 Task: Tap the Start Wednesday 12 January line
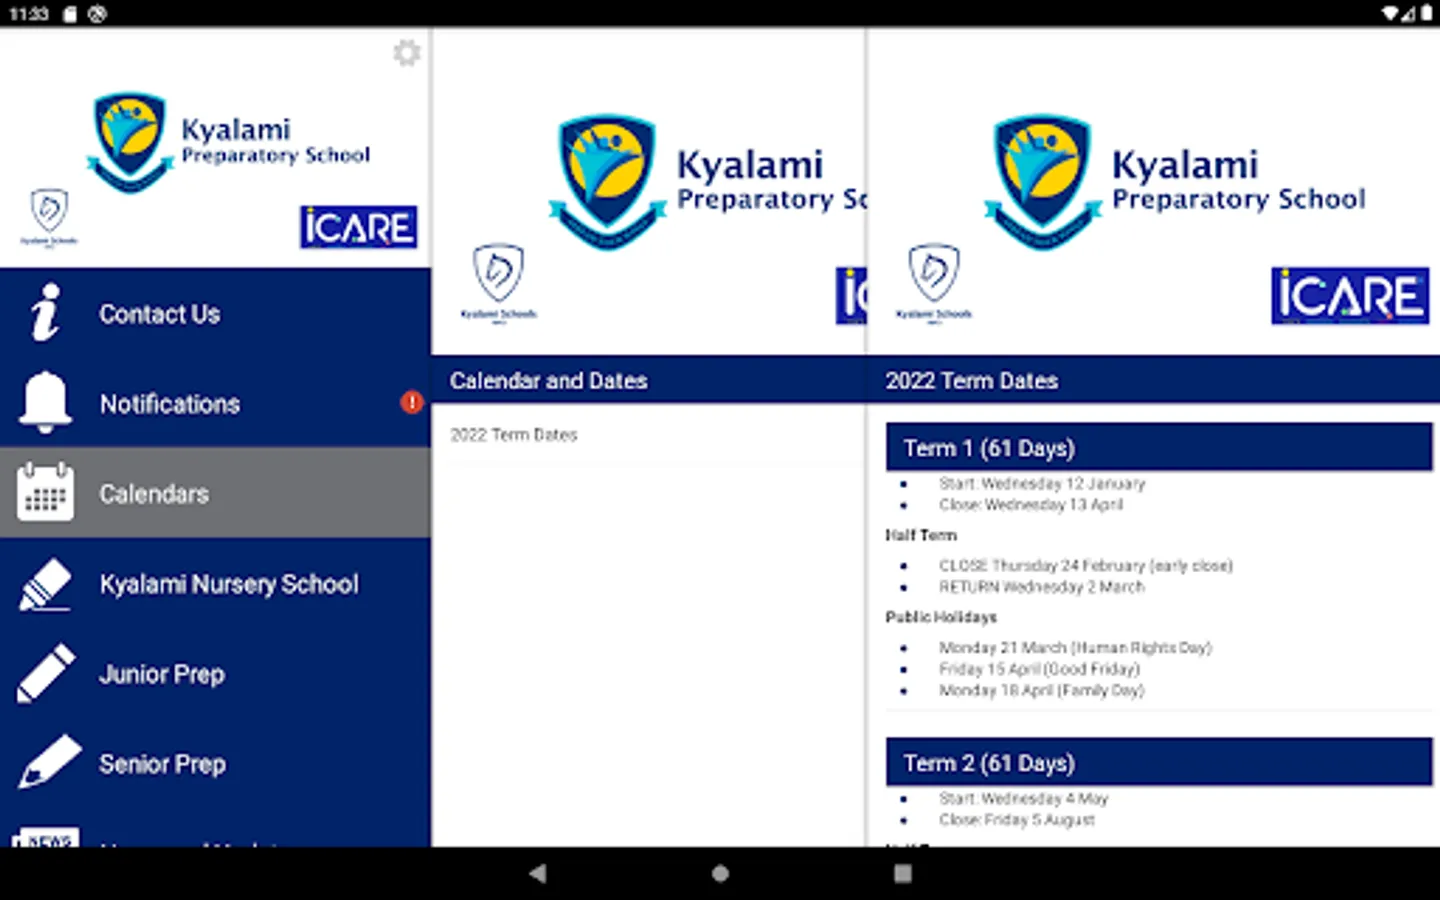click(1042, 483)
